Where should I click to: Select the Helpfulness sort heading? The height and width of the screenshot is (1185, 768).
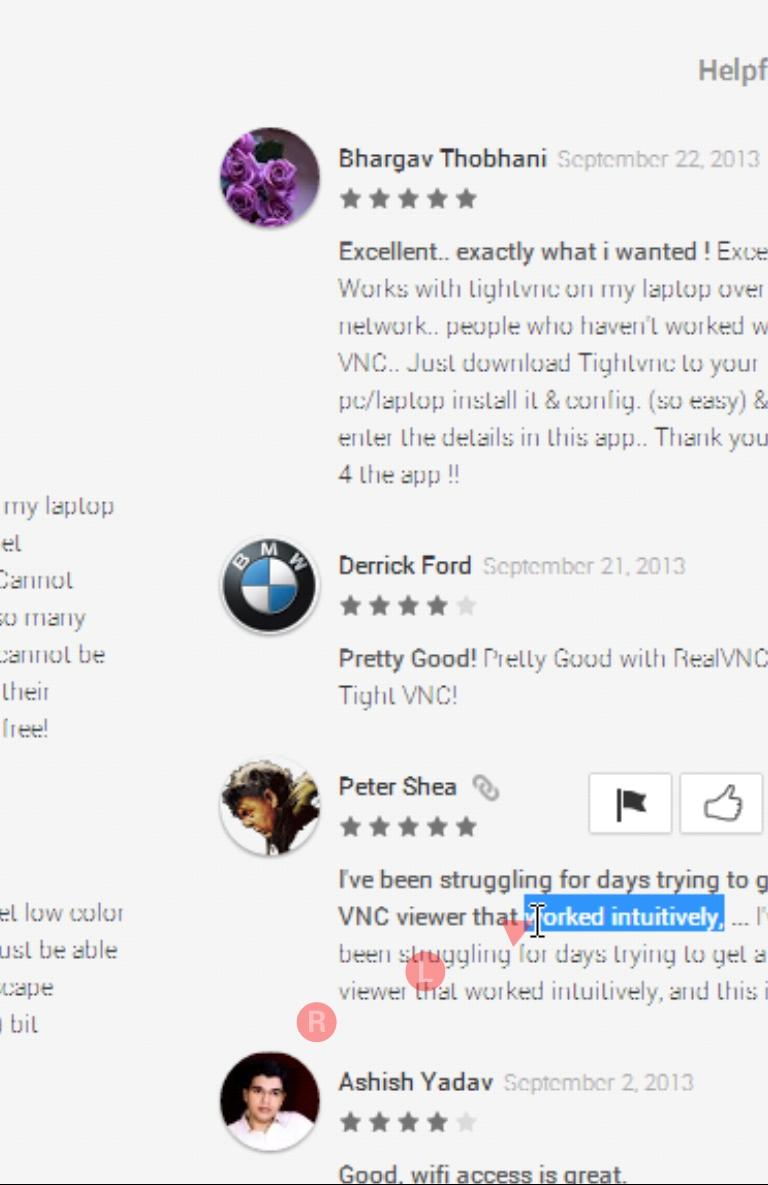click(732, 70)
